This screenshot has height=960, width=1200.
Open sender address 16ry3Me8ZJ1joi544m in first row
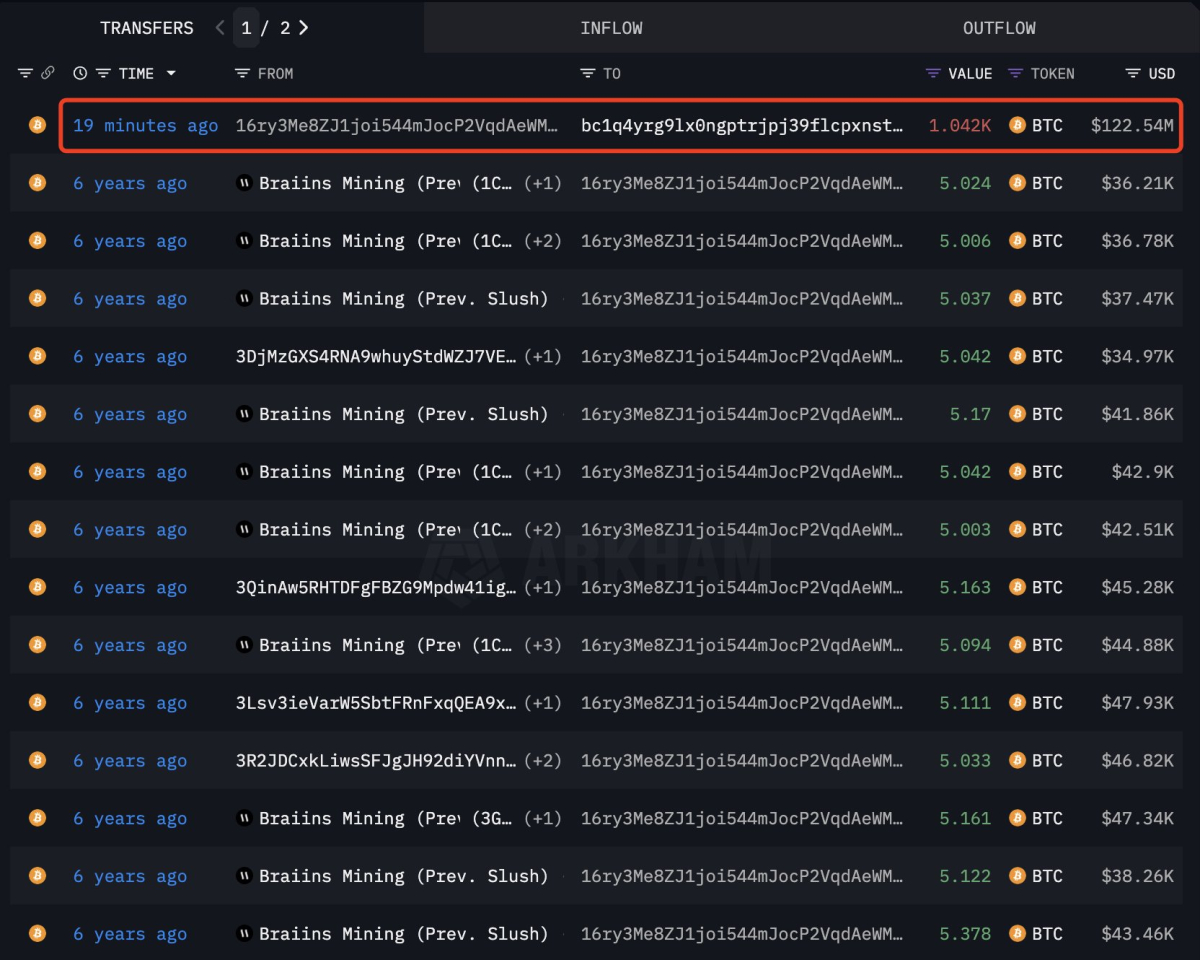399,125
